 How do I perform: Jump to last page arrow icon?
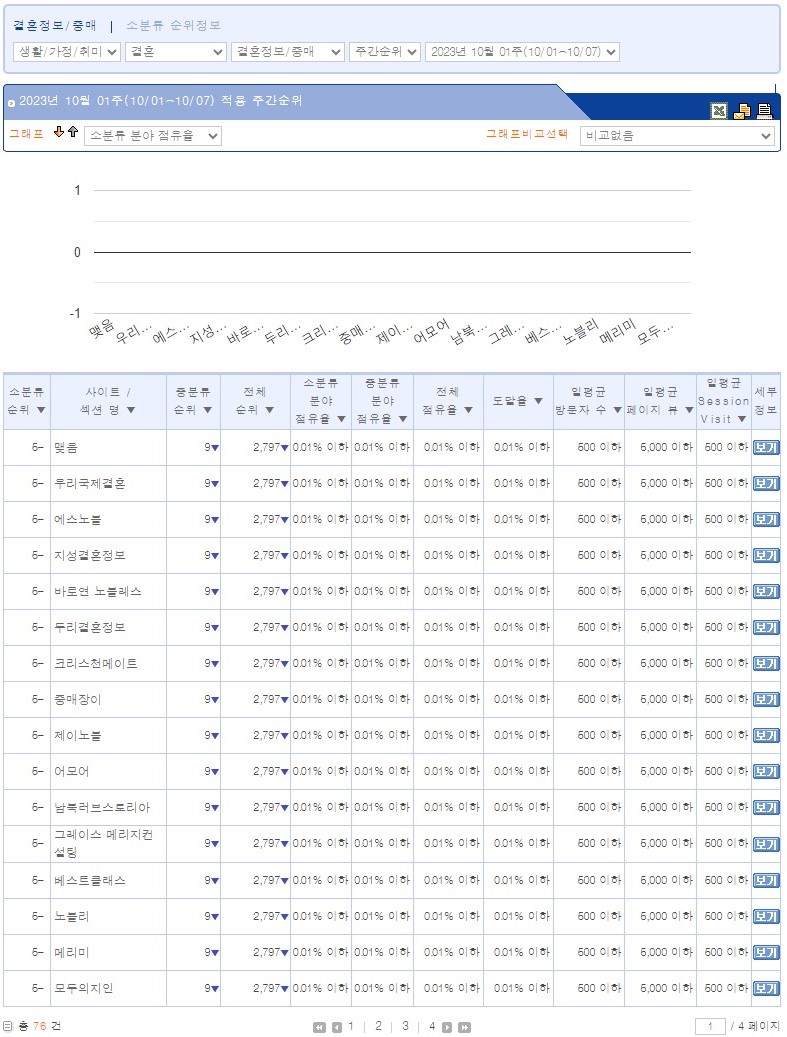(x=464, y=1027)
